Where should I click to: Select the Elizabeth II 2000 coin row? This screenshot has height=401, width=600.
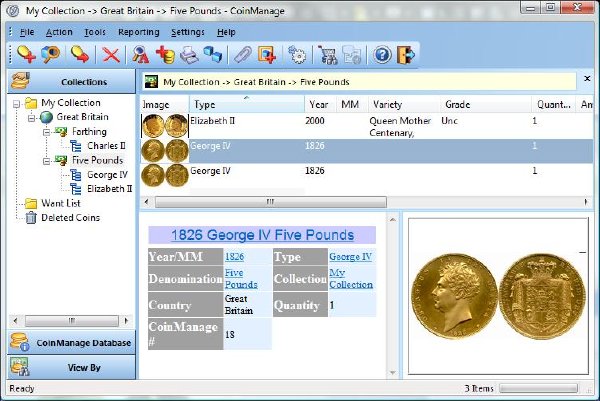(x=367, y=126)
